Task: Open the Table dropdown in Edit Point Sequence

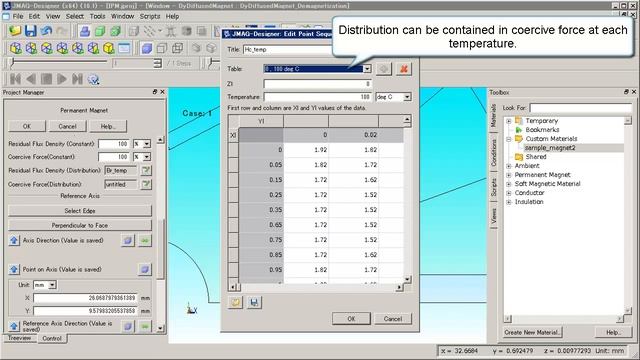Action: (367, 69)
